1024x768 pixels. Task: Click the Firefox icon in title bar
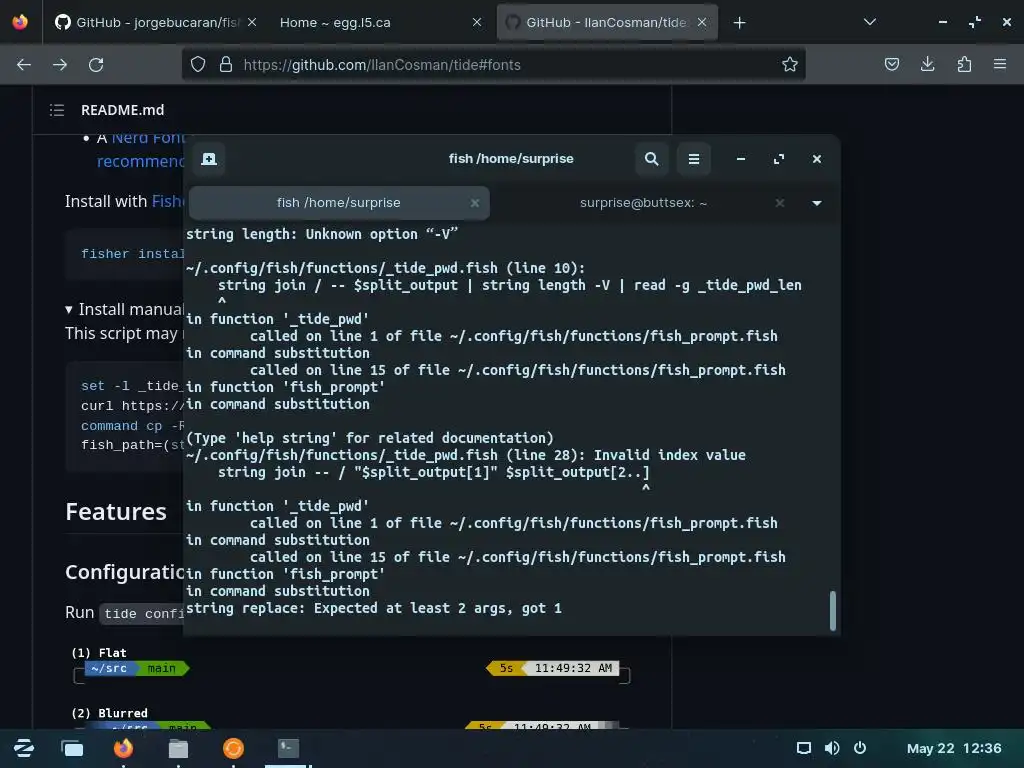tap(20, 22)
